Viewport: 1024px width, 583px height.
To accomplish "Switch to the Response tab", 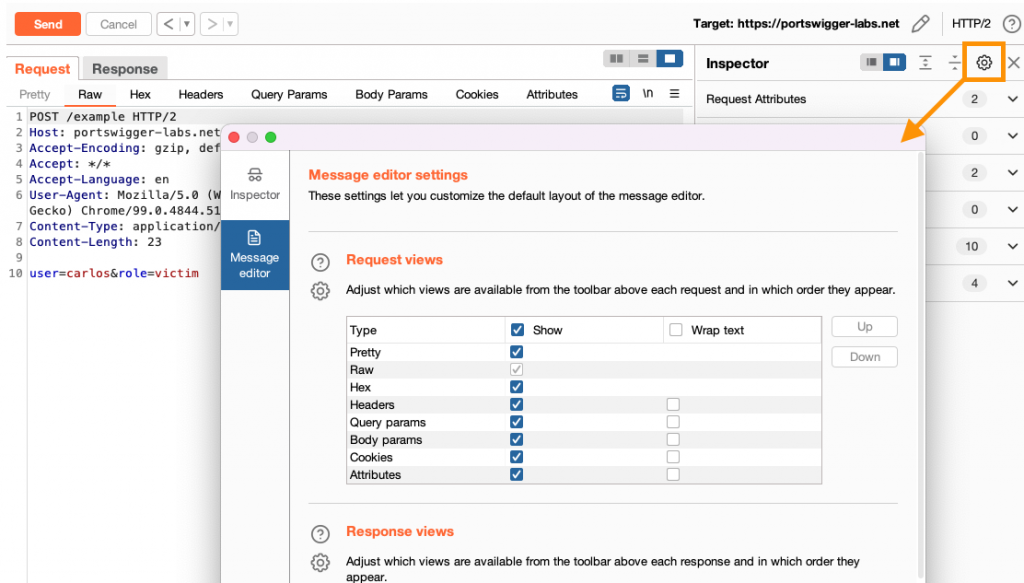I will pos(125,69).
